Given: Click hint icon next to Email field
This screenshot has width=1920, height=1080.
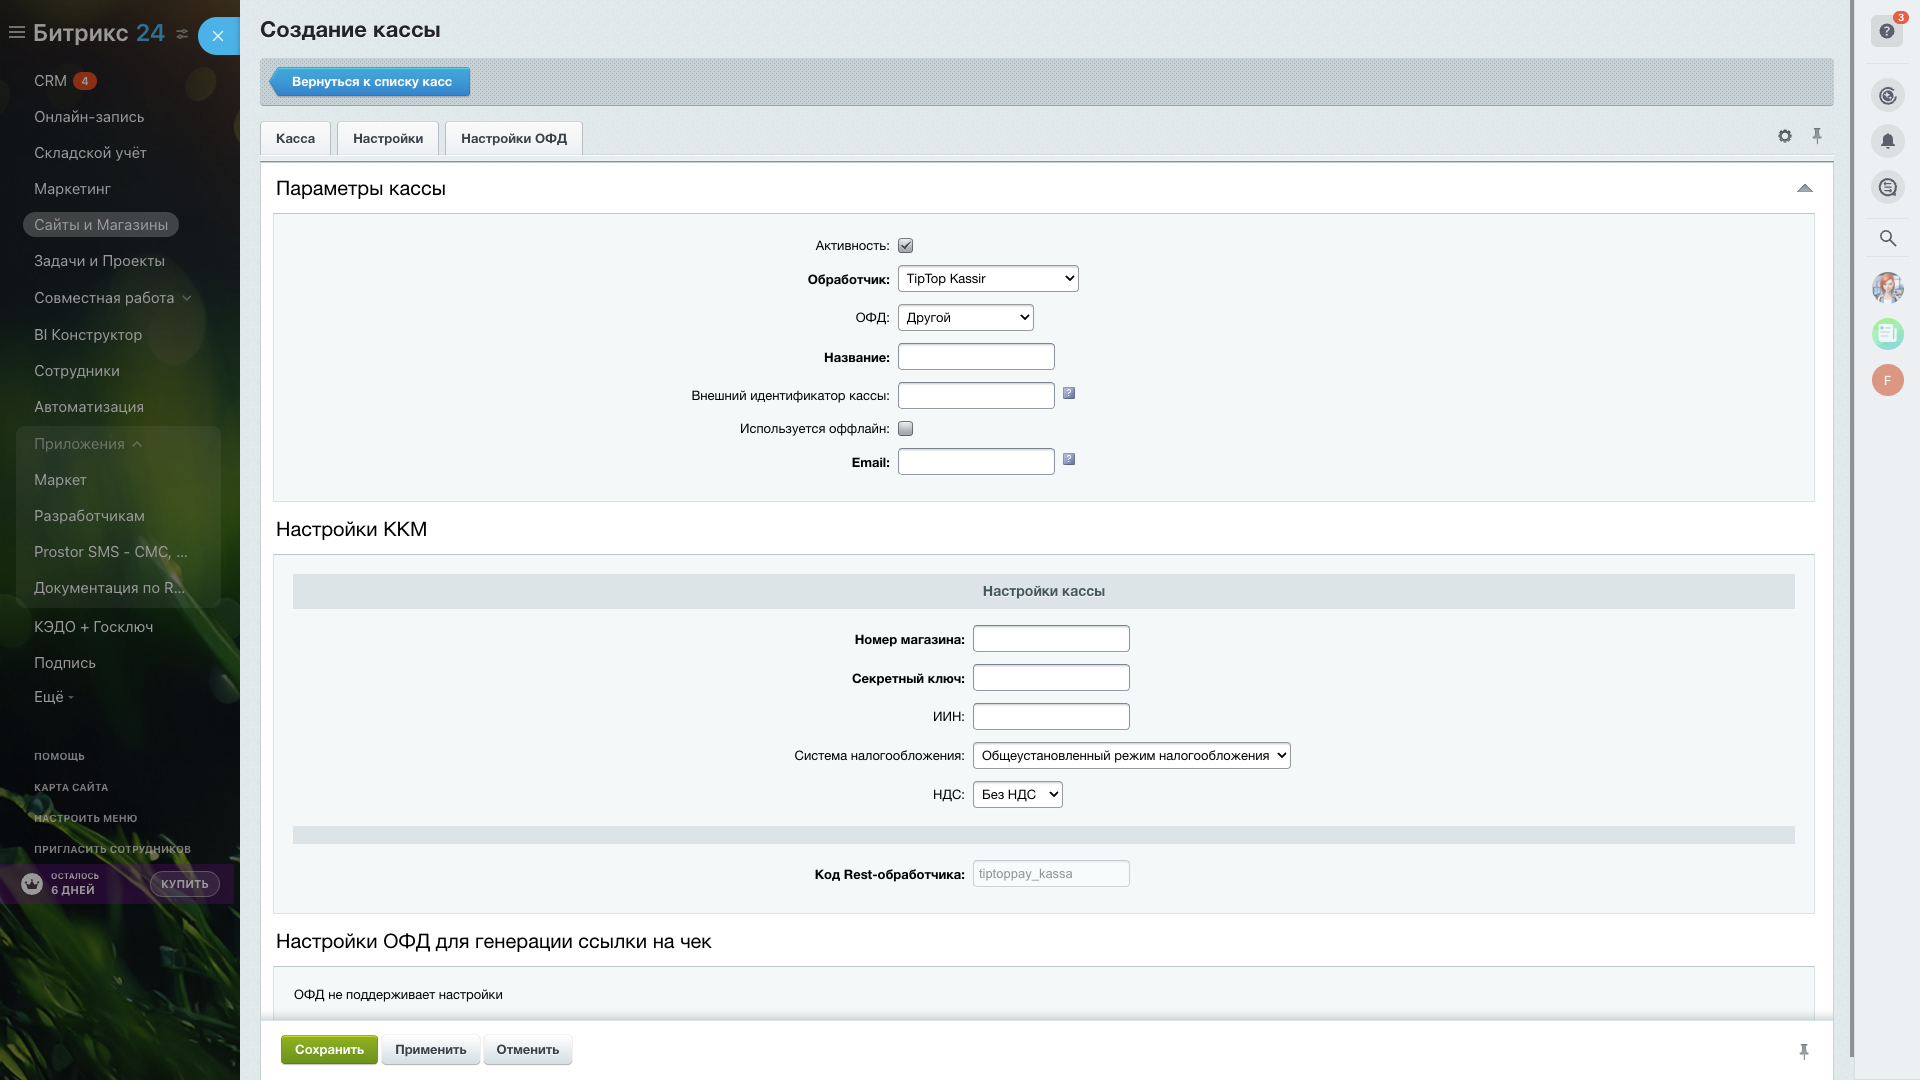Looking at the screenshot, I should pos(1069,459).
